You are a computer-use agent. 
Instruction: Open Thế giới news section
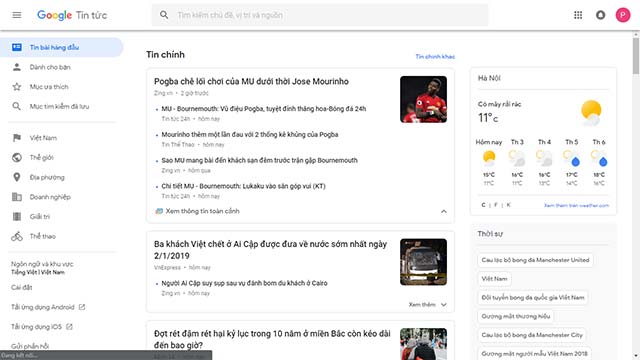click(x=41, y=158)
